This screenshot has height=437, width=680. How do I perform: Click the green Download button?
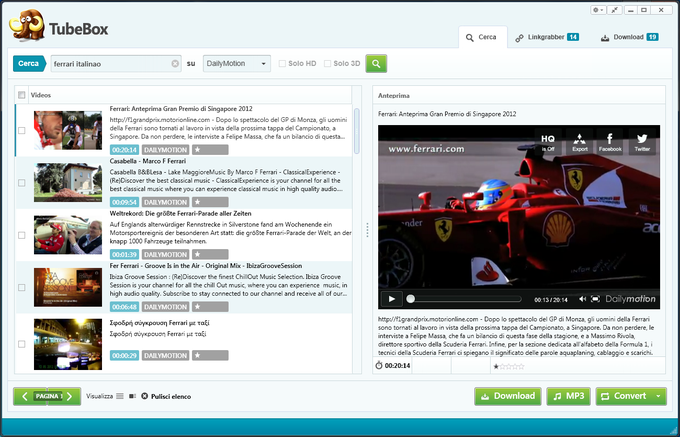[x=508, y=396]
